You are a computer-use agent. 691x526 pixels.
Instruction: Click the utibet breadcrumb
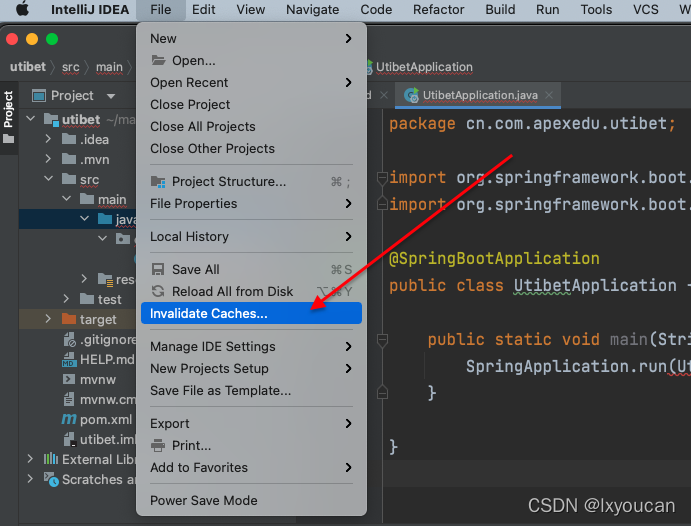click(28, 67)
